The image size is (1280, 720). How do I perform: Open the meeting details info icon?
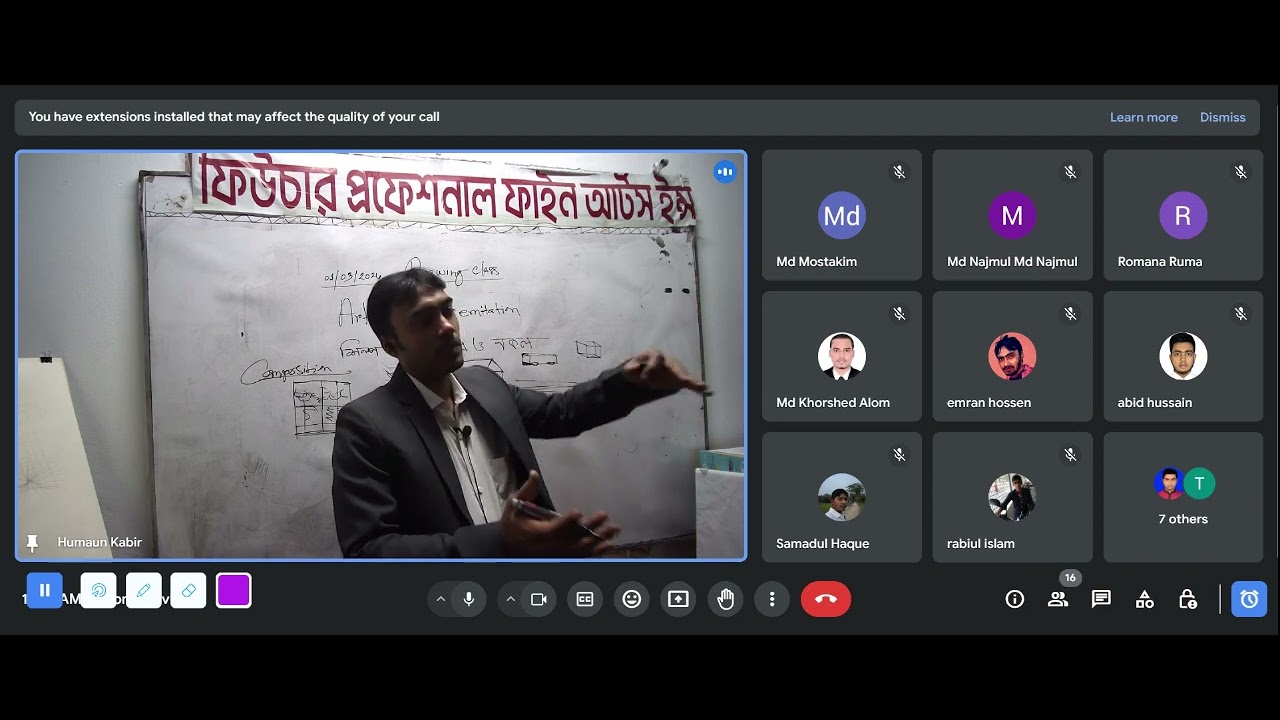point(1015,599)
